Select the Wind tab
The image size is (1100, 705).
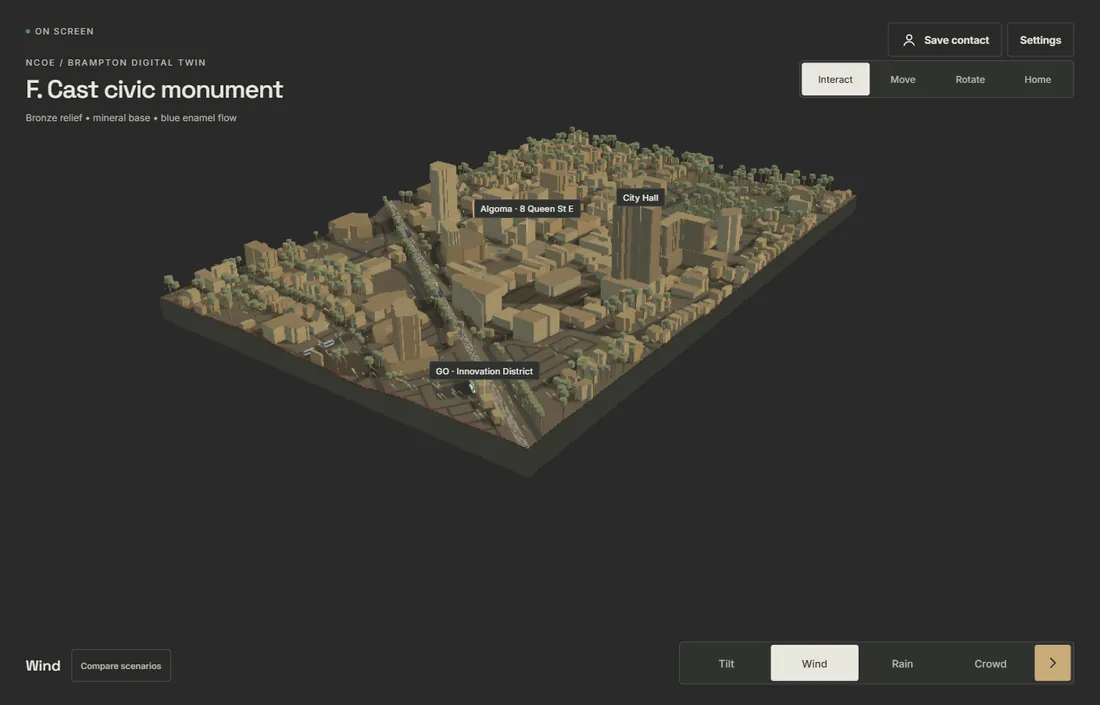[814, 663]
